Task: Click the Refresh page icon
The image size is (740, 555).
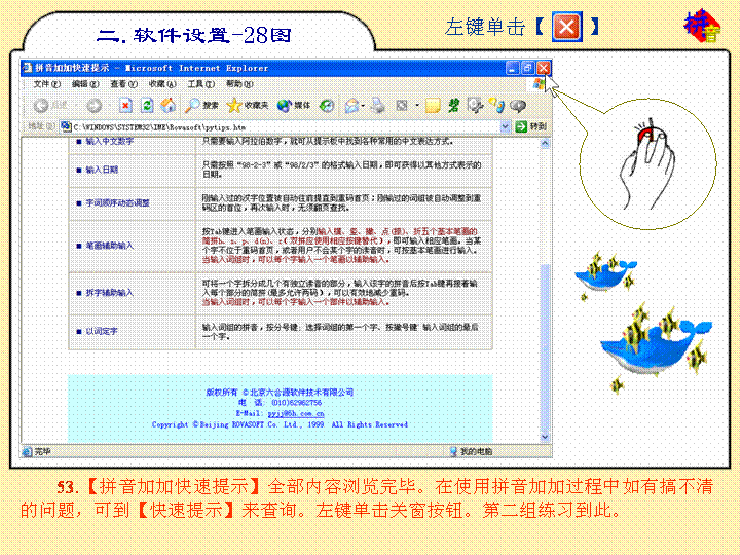Action: (147, 106)
